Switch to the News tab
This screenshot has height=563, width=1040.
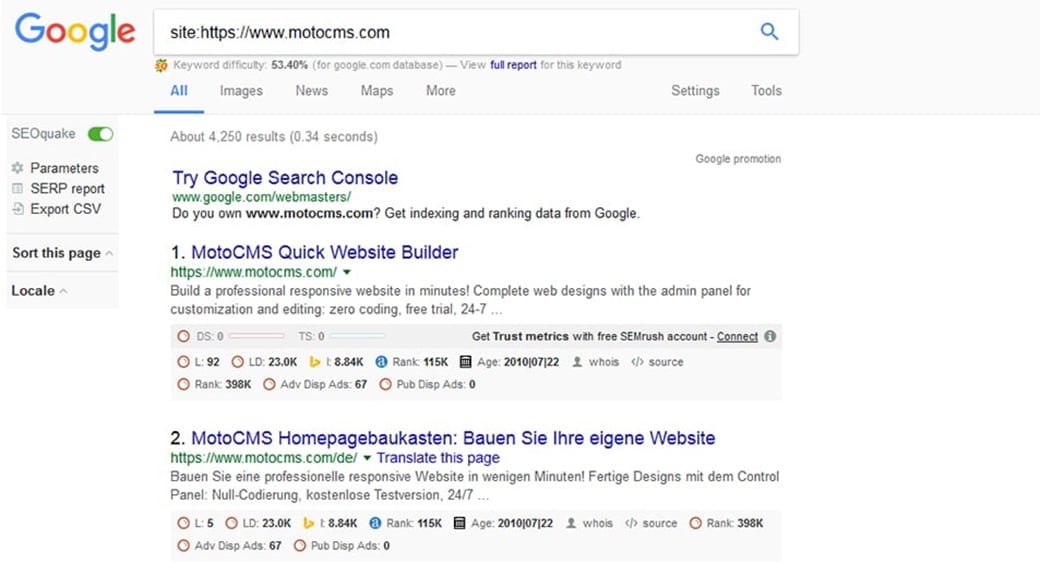click(x=311, y=90)
